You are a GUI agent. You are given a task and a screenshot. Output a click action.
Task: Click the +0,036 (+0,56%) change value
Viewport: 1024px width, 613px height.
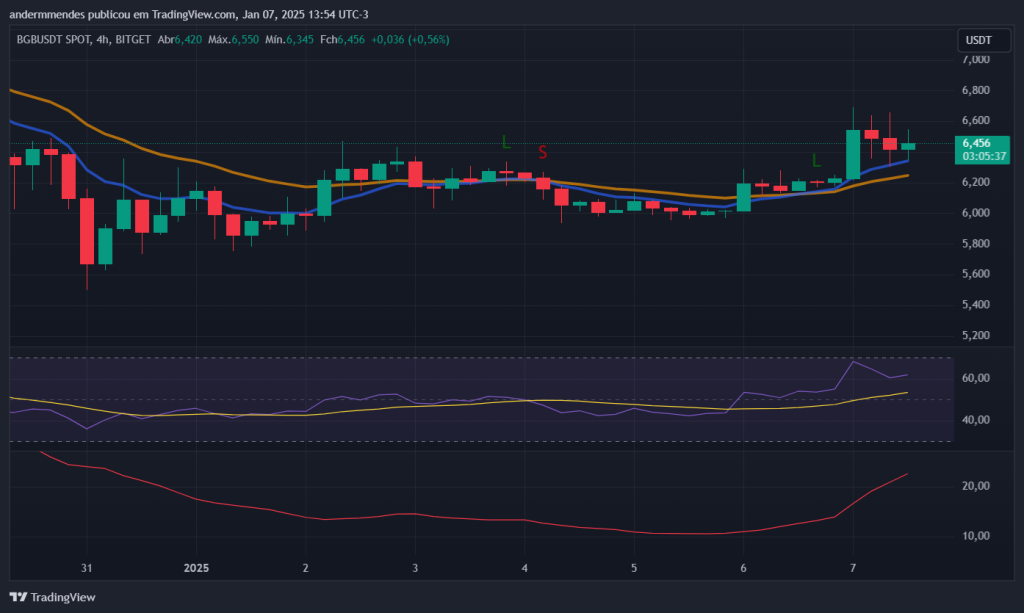[x=410, y=40]
